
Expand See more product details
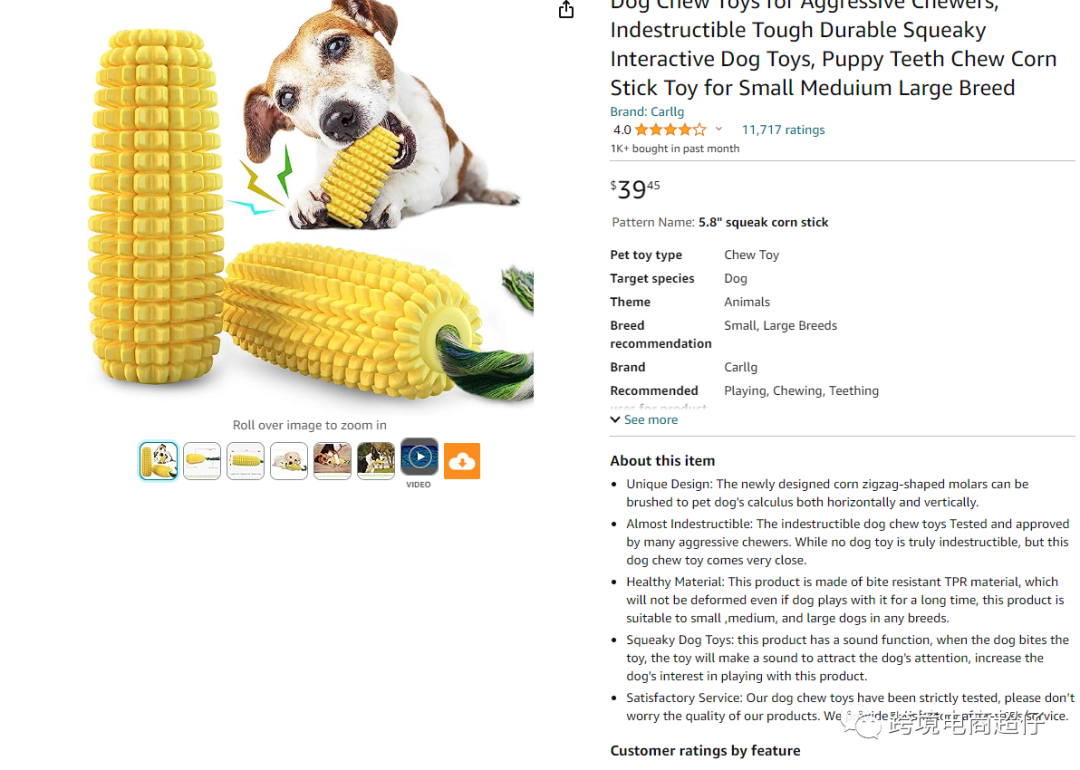point(644,419)
